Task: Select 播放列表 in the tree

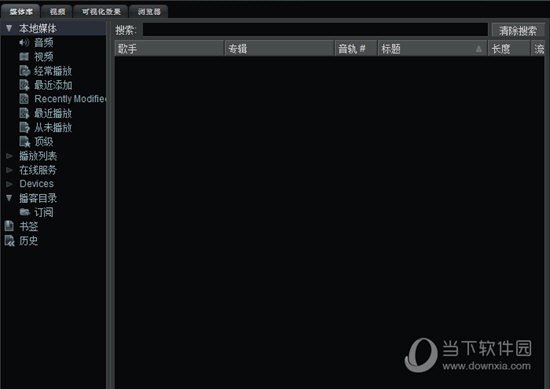Action: [x=38, y=156]
